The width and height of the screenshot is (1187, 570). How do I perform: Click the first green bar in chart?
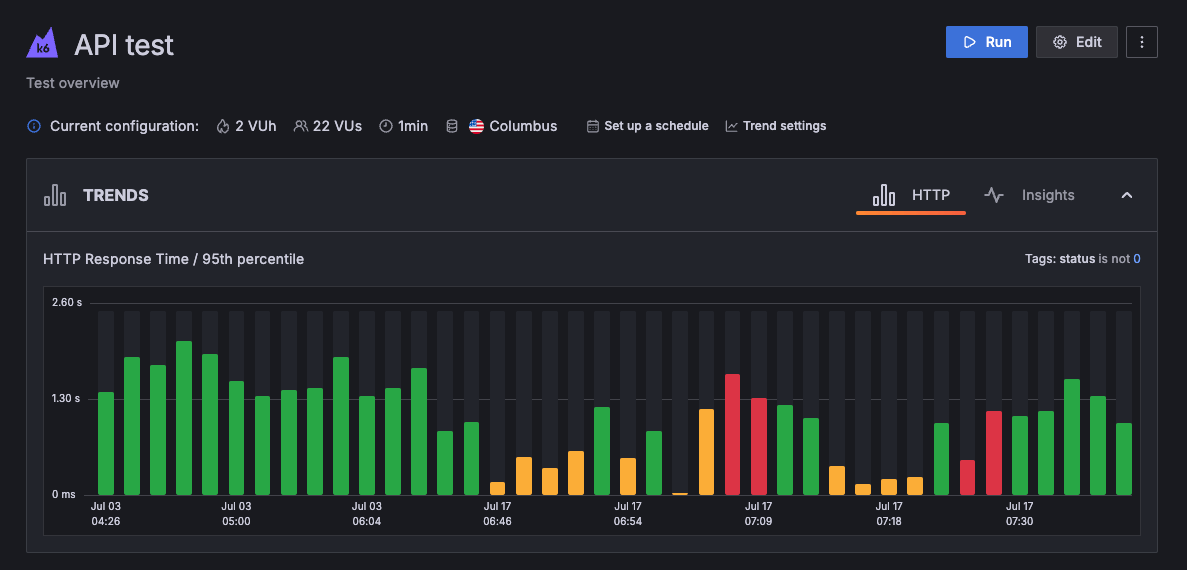point(106,443)
